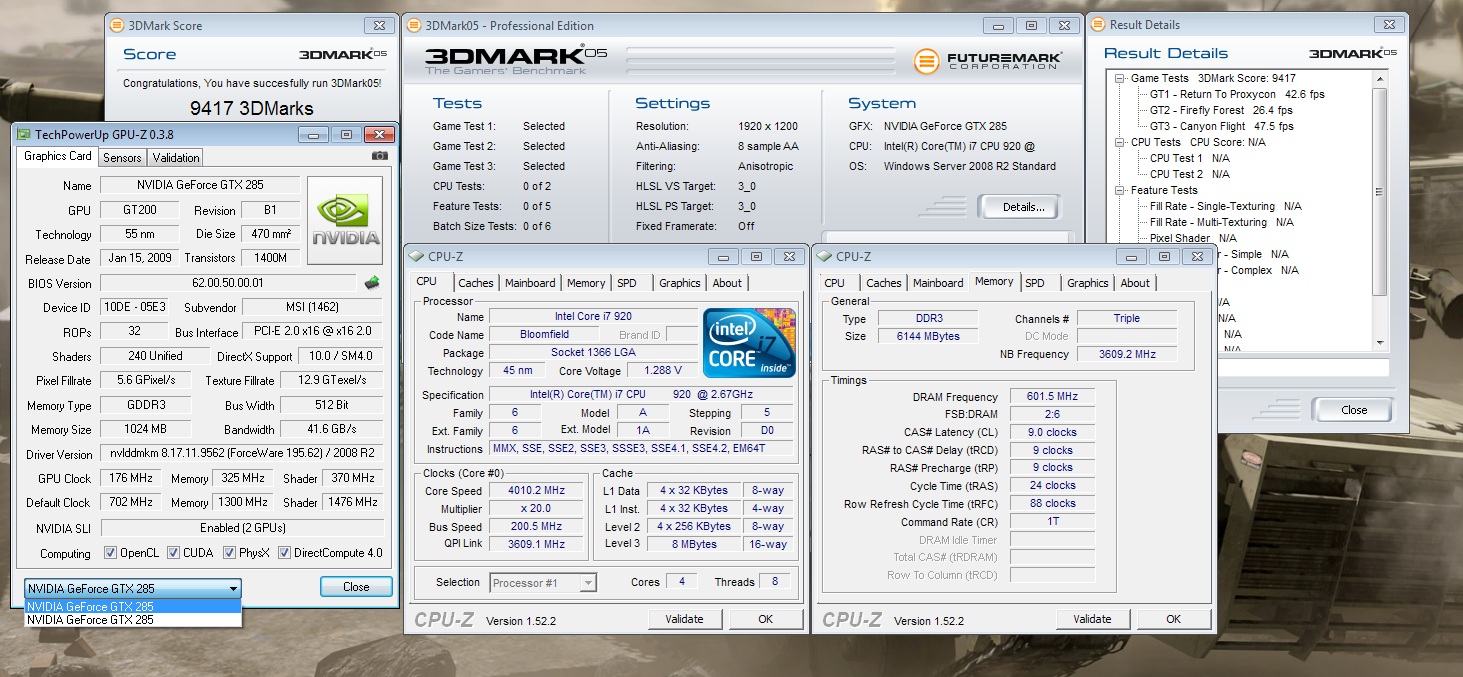Toggle the PhysX checkbox
This screenshot has width=1463, height=677.
(x=230, y=553)
